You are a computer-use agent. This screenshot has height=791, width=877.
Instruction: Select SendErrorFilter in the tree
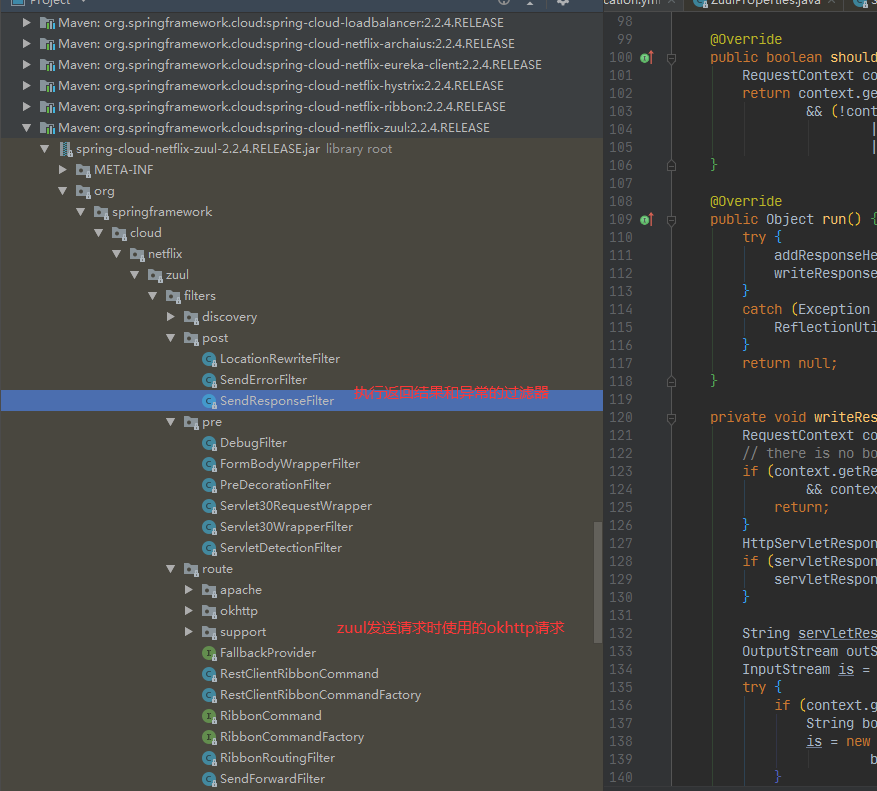pyautogui.click(x=263, y=380)
